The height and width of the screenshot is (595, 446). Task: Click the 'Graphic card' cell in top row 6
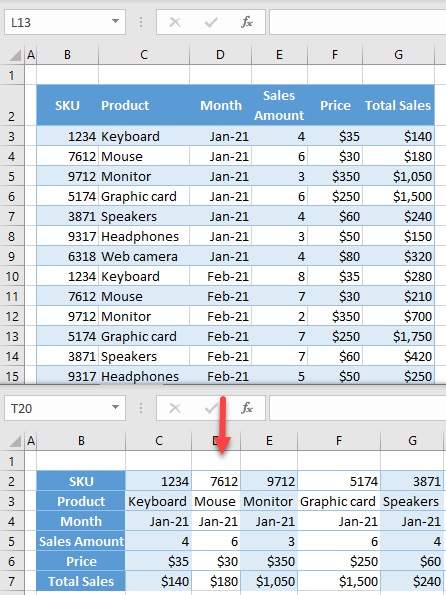pos(144,197)
